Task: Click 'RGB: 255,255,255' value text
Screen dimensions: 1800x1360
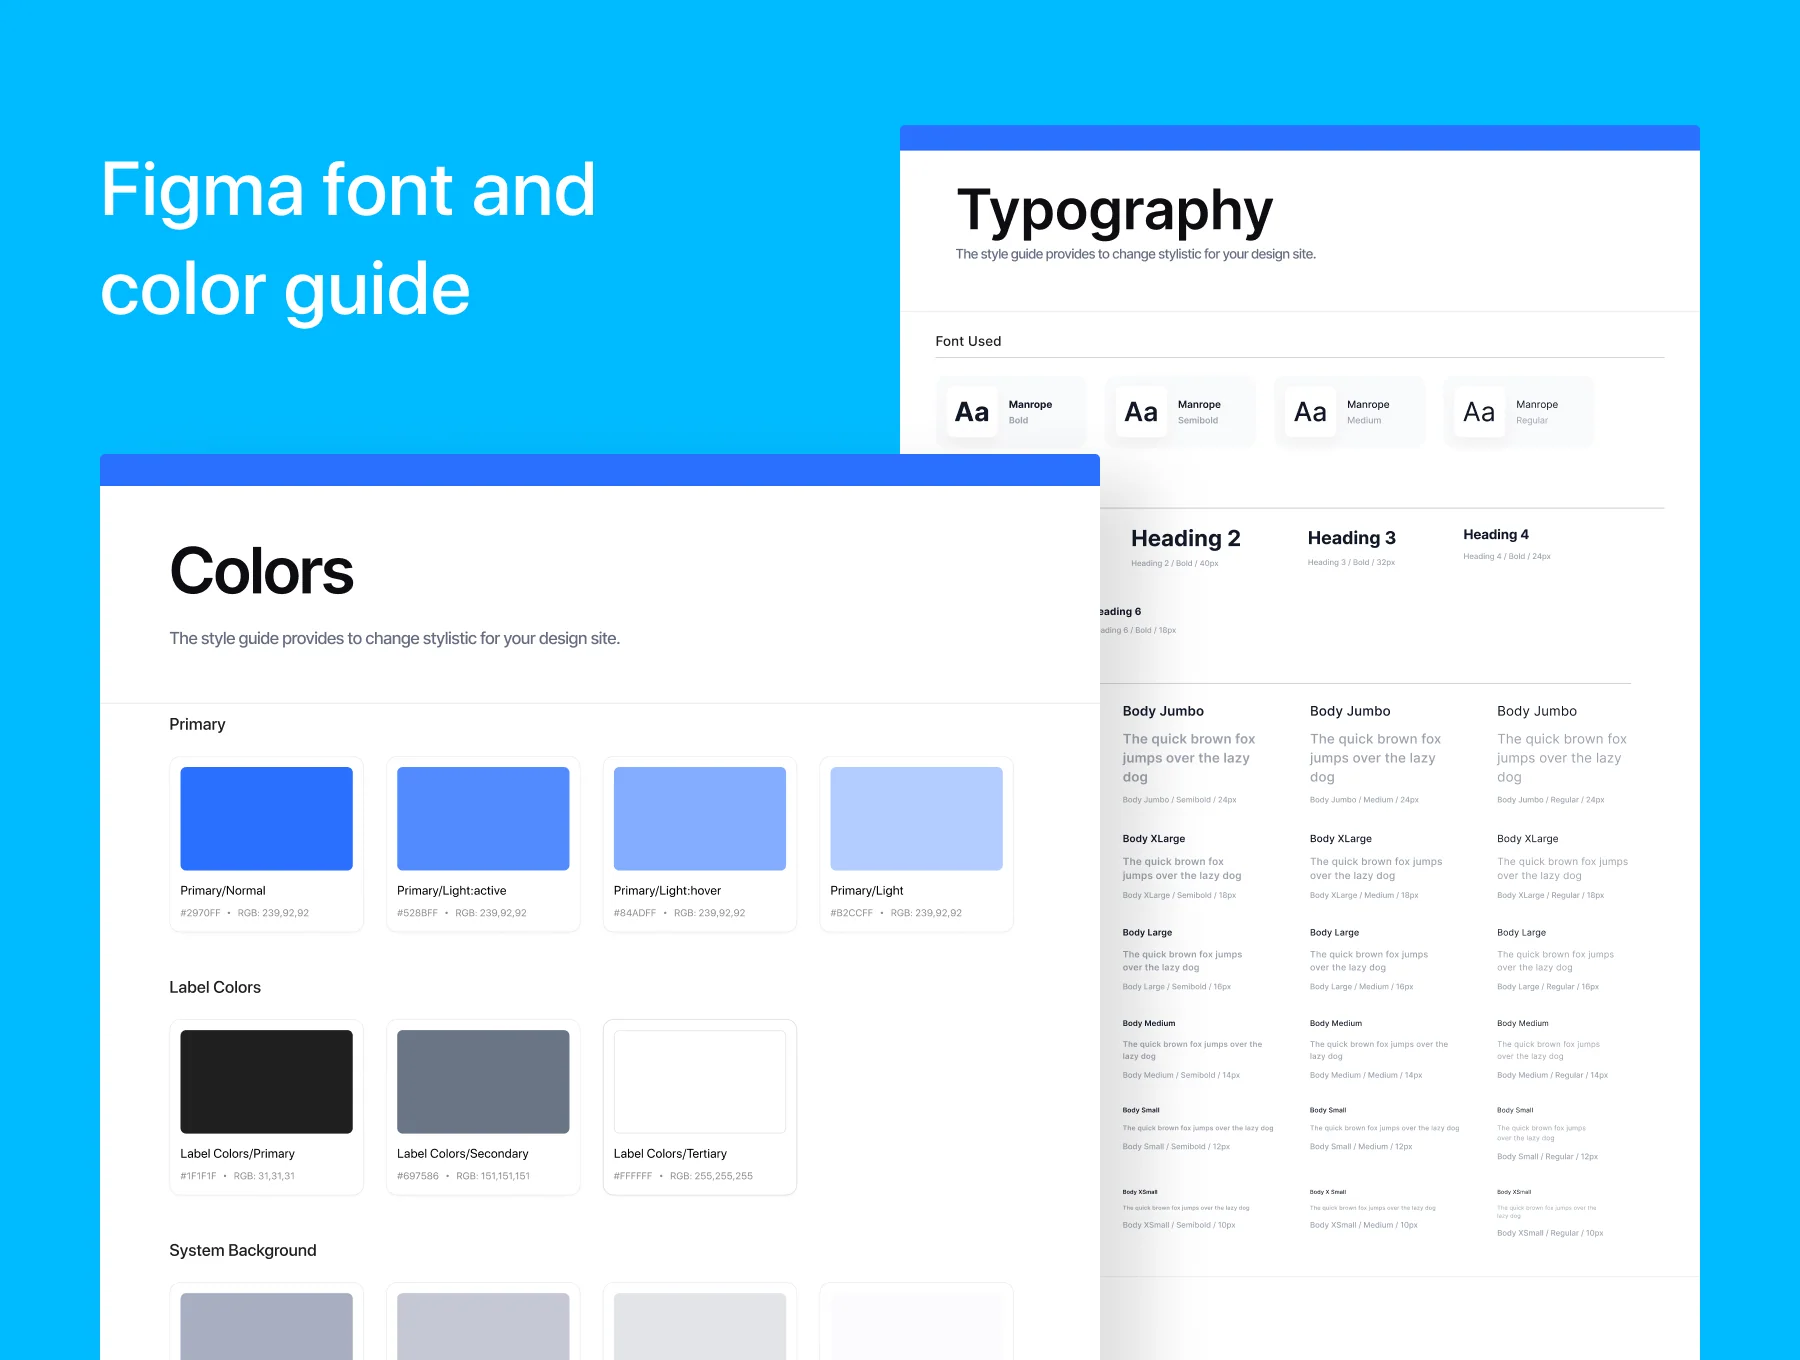Action: pyautogui.click(x=711, y=1176)
